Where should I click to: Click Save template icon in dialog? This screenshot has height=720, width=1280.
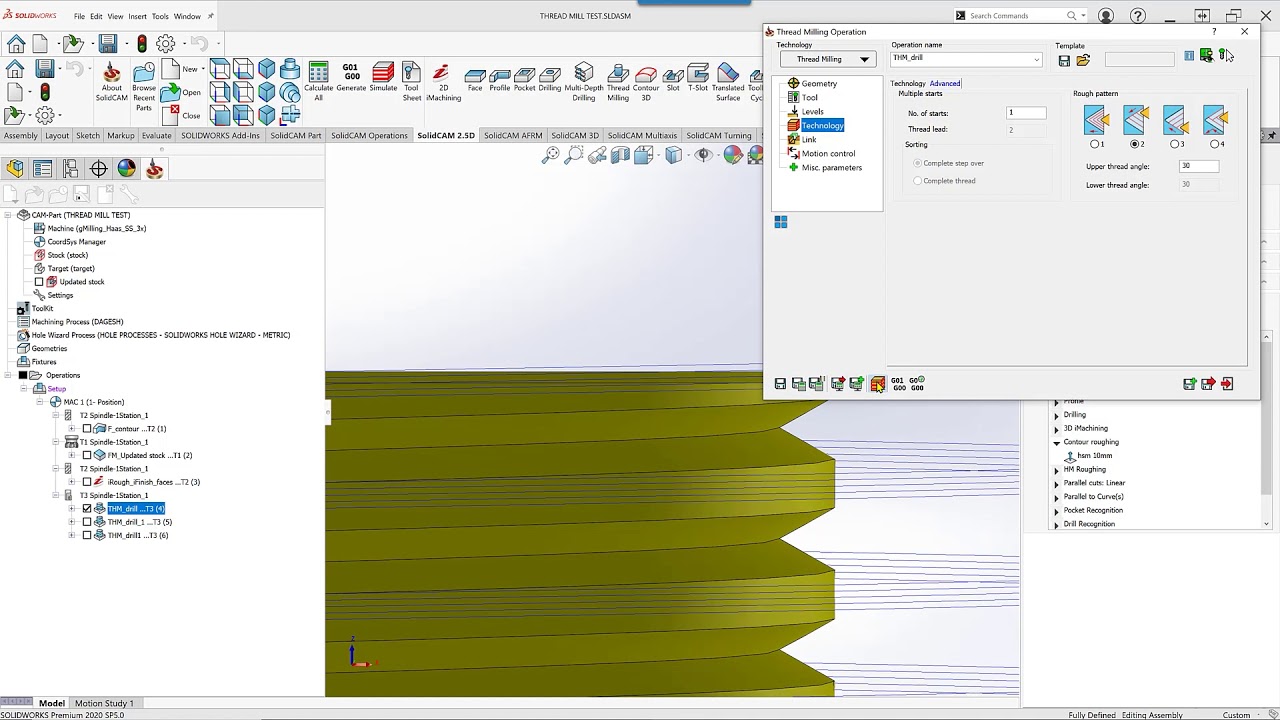[1064, 61]
